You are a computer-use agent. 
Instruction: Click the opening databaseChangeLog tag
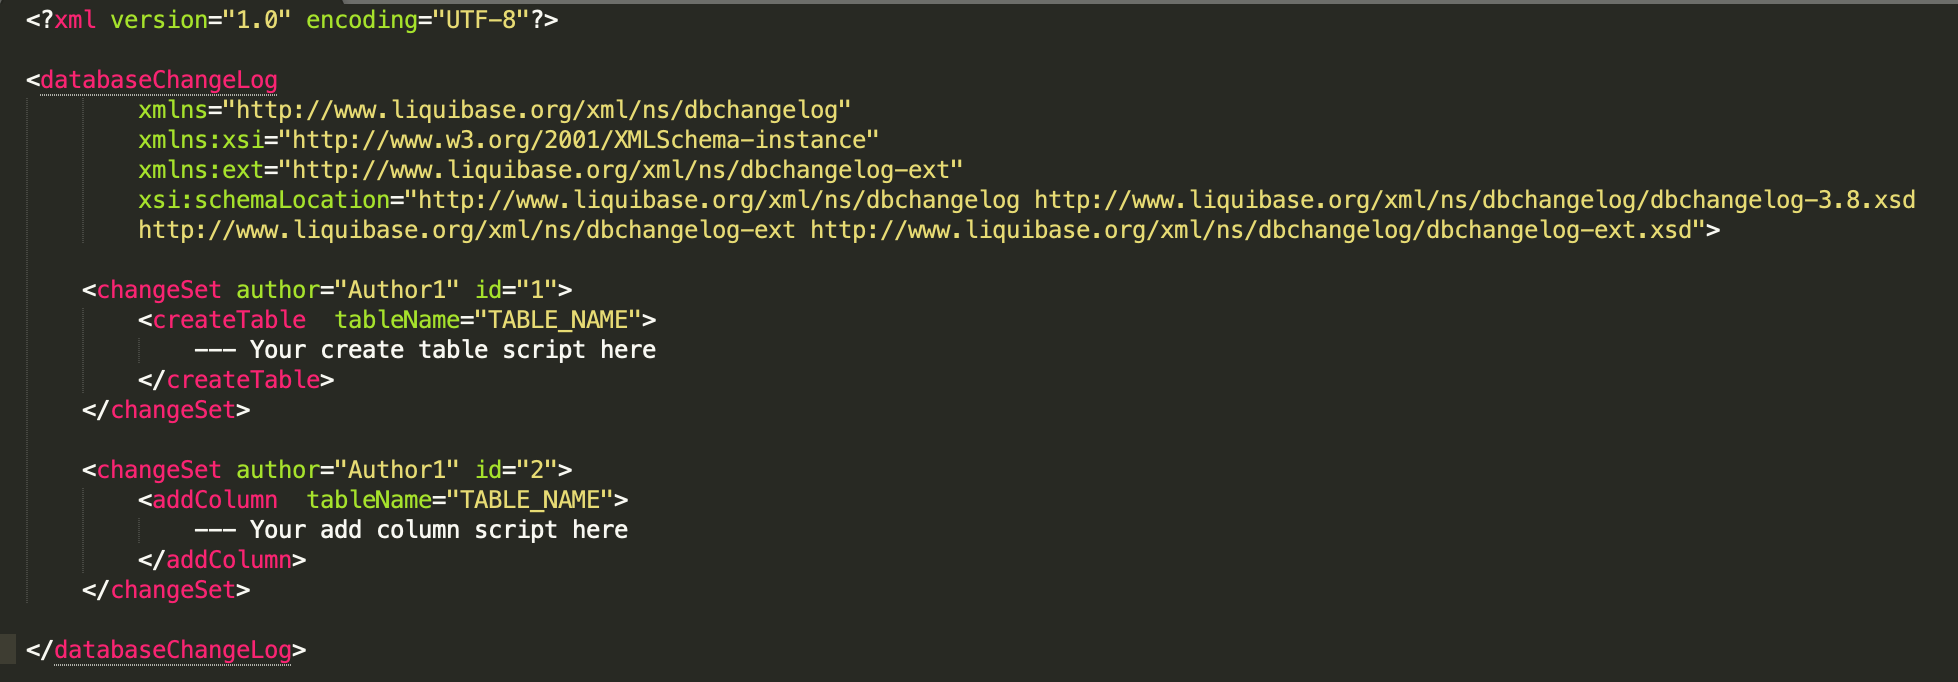tap(152, 80)
